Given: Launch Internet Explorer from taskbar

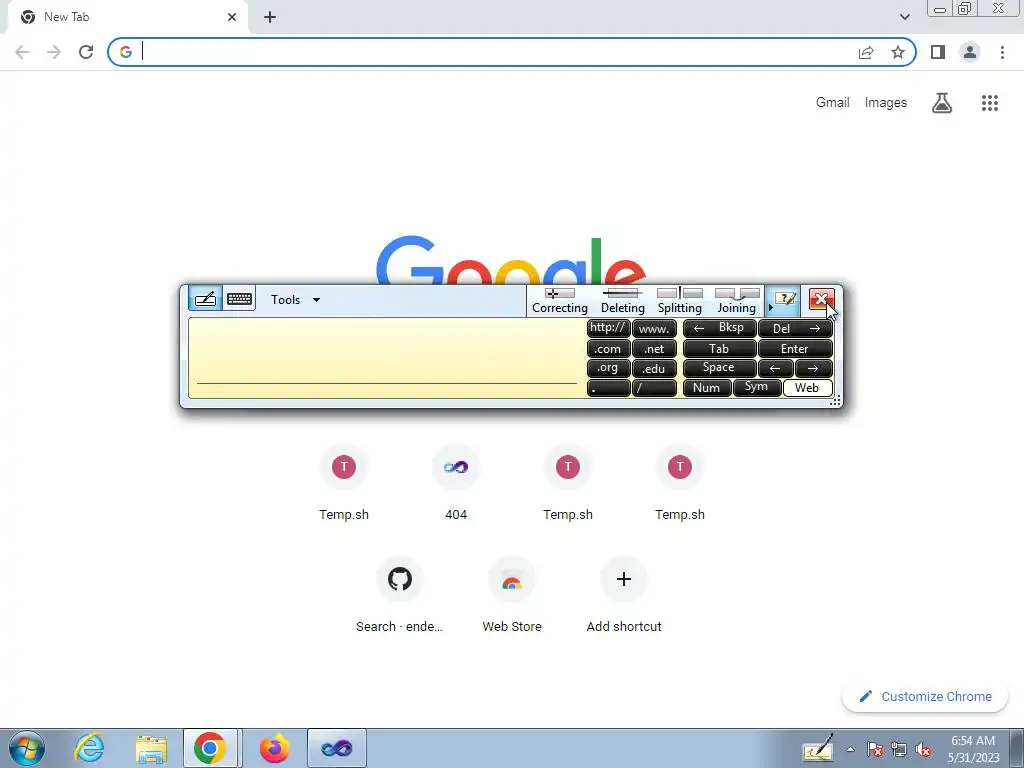Looking at the screenshot, I should tap(89, 748).
